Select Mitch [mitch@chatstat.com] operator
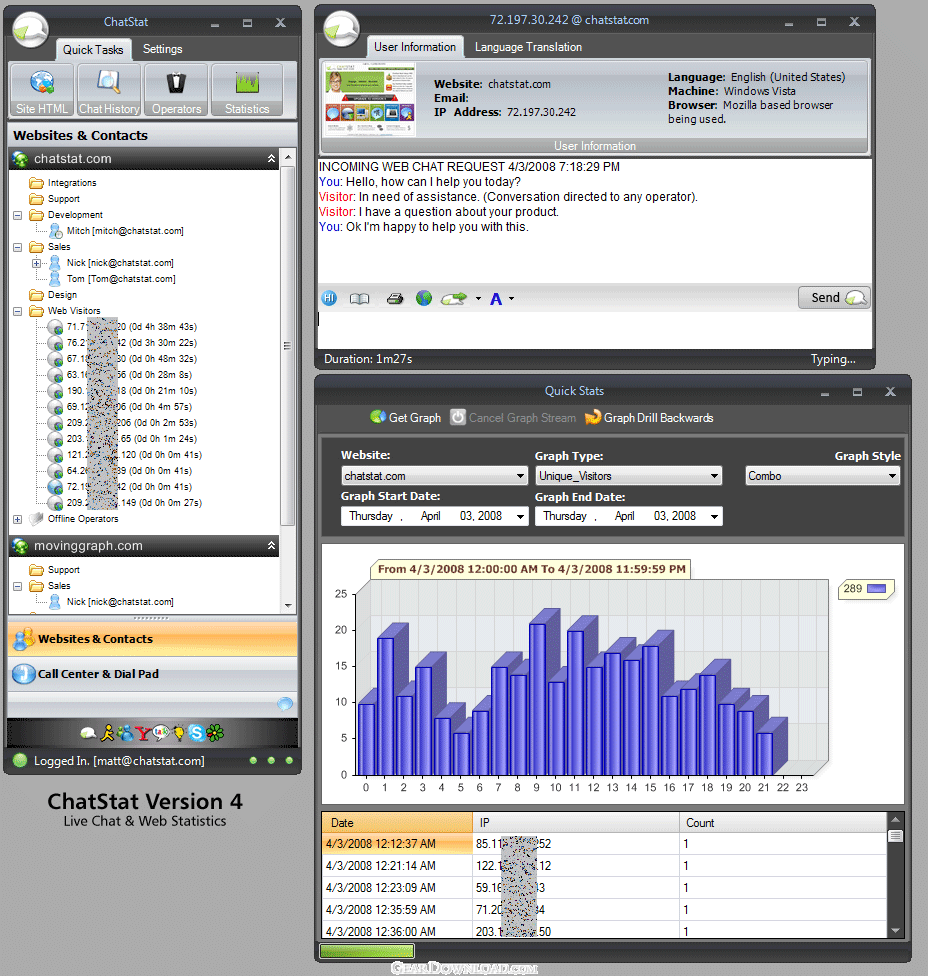This screenshot has height=976, width=928. tap(124, 231)
